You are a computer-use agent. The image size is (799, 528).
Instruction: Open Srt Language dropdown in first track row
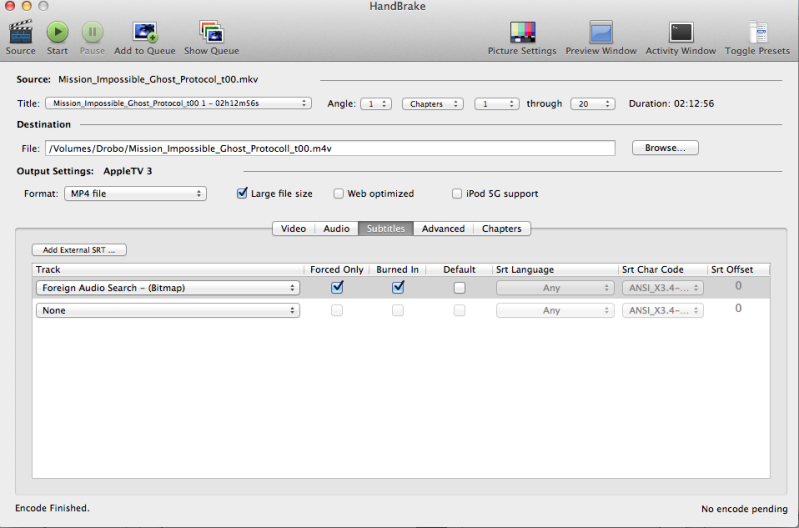click(555, 288)
